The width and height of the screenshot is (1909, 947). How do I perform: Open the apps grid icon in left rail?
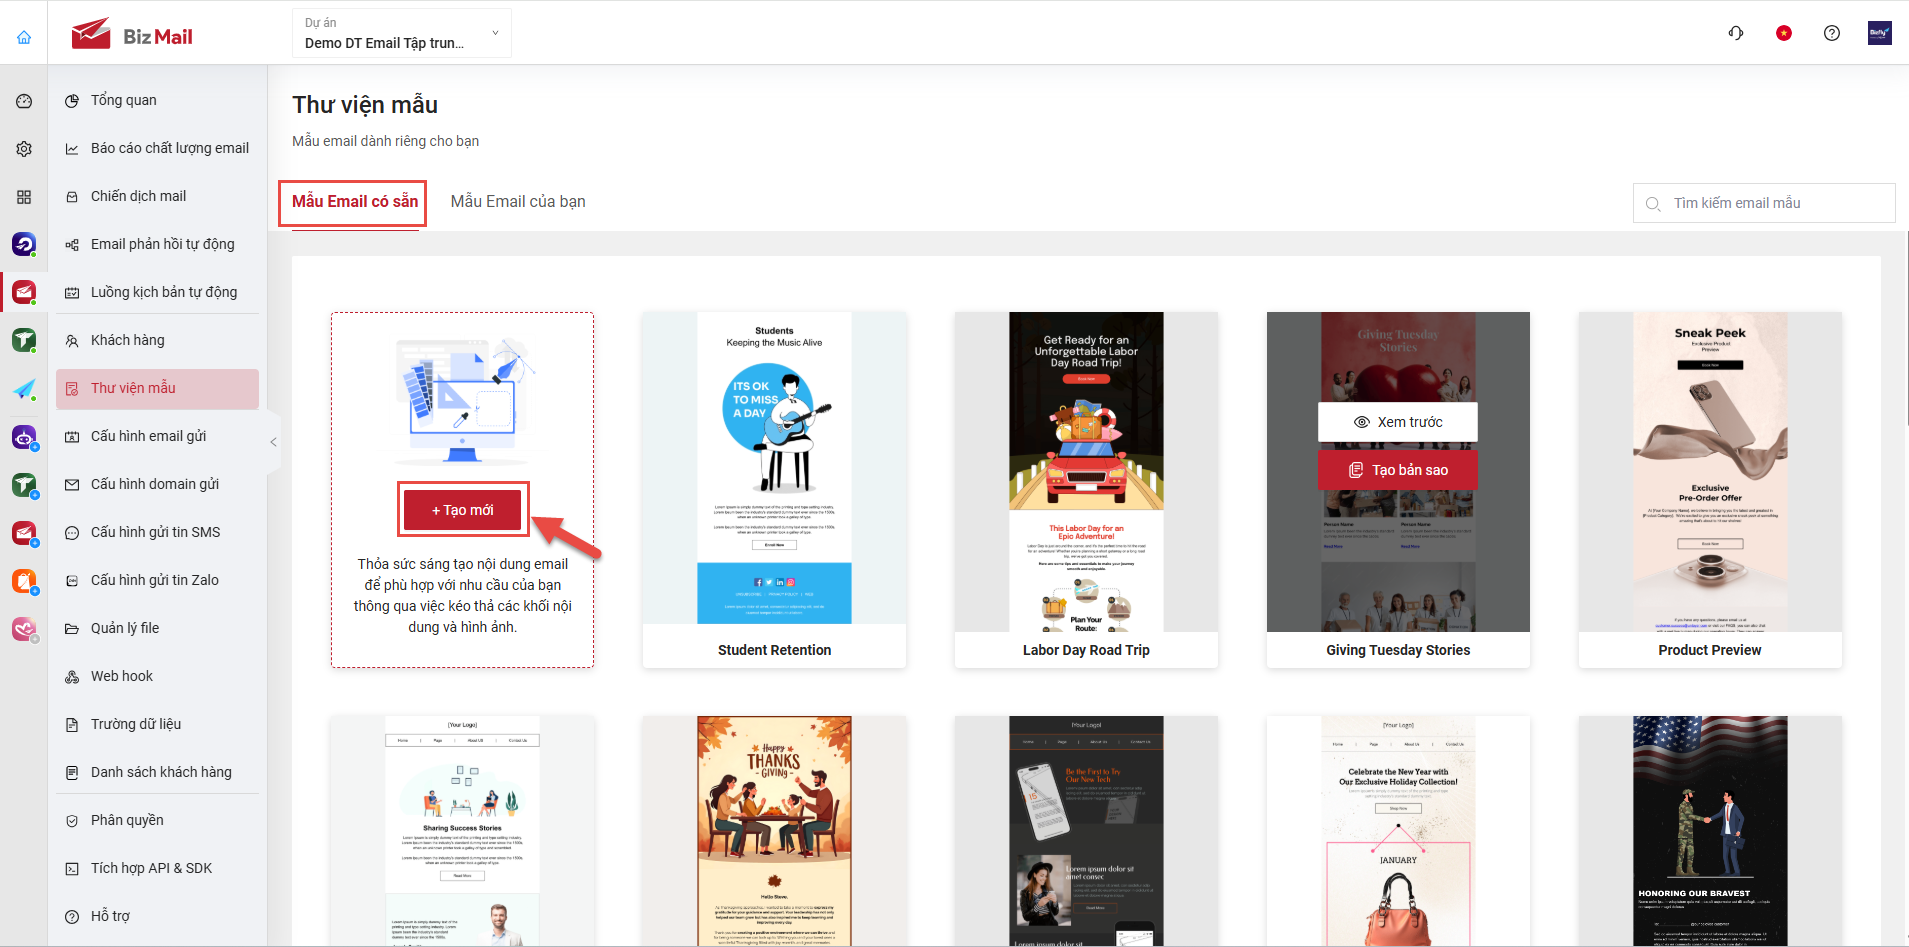tap(24, 197)
